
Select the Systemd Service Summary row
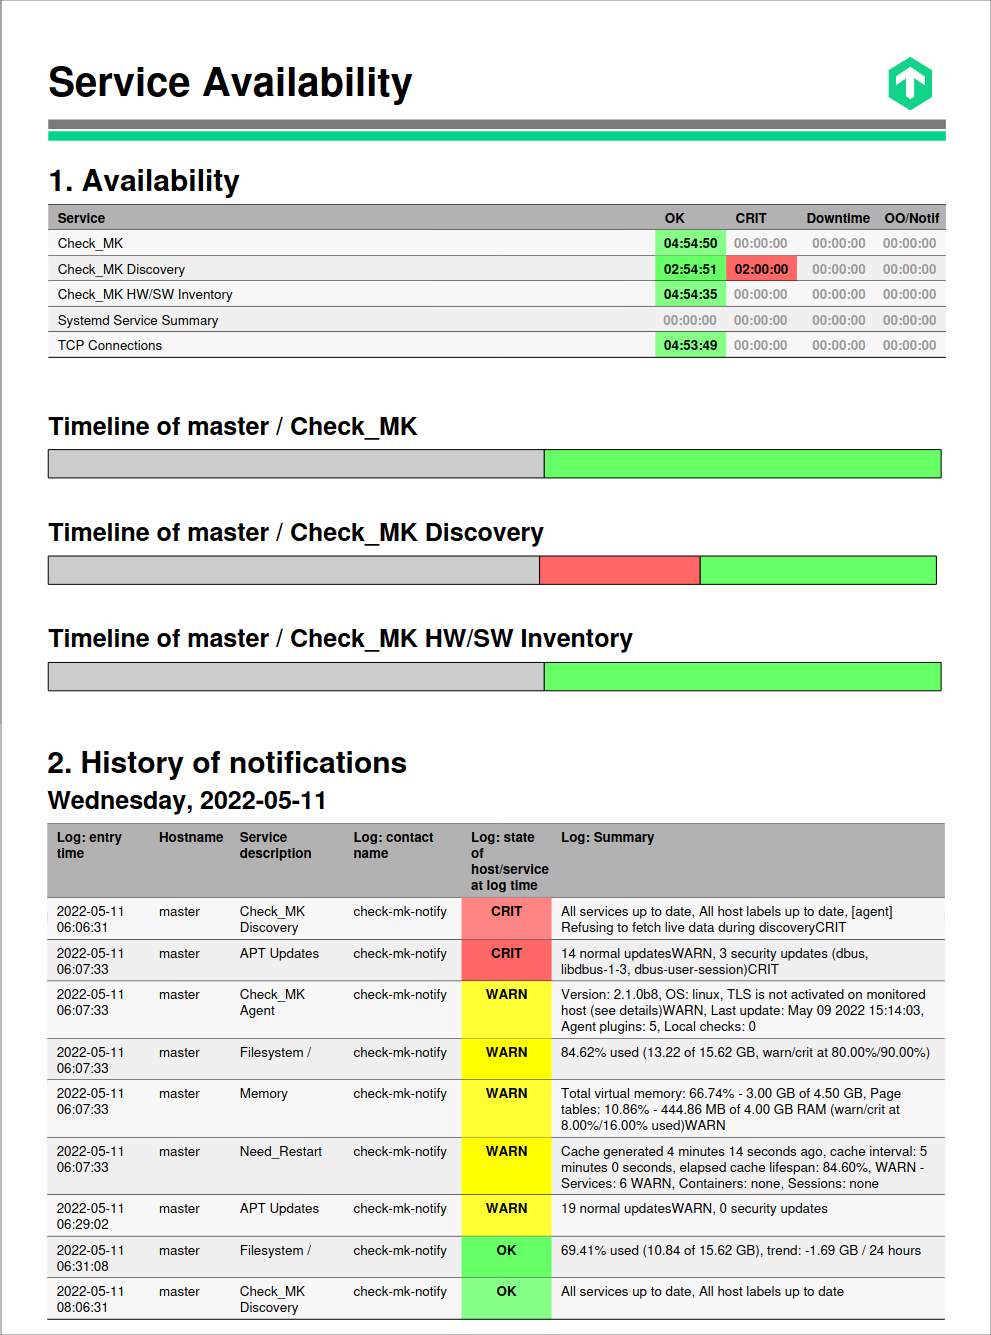(x=300, y=319)
